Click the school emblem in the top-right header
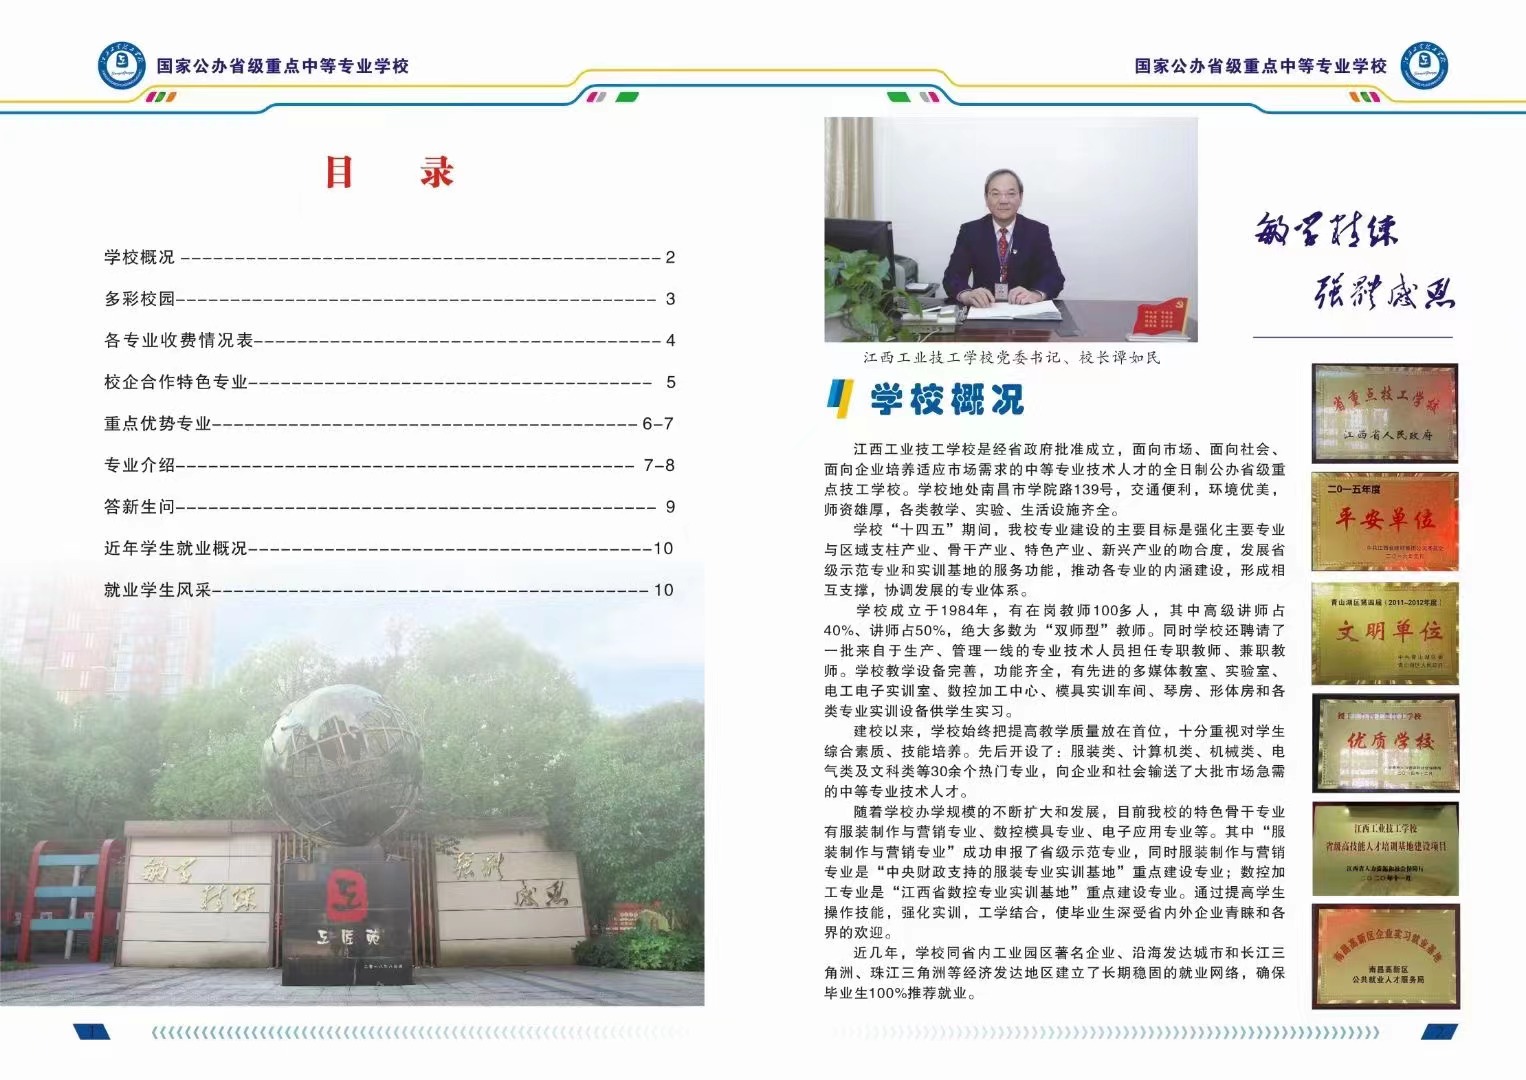The image size is (1526, 1080). (1423, 66)
